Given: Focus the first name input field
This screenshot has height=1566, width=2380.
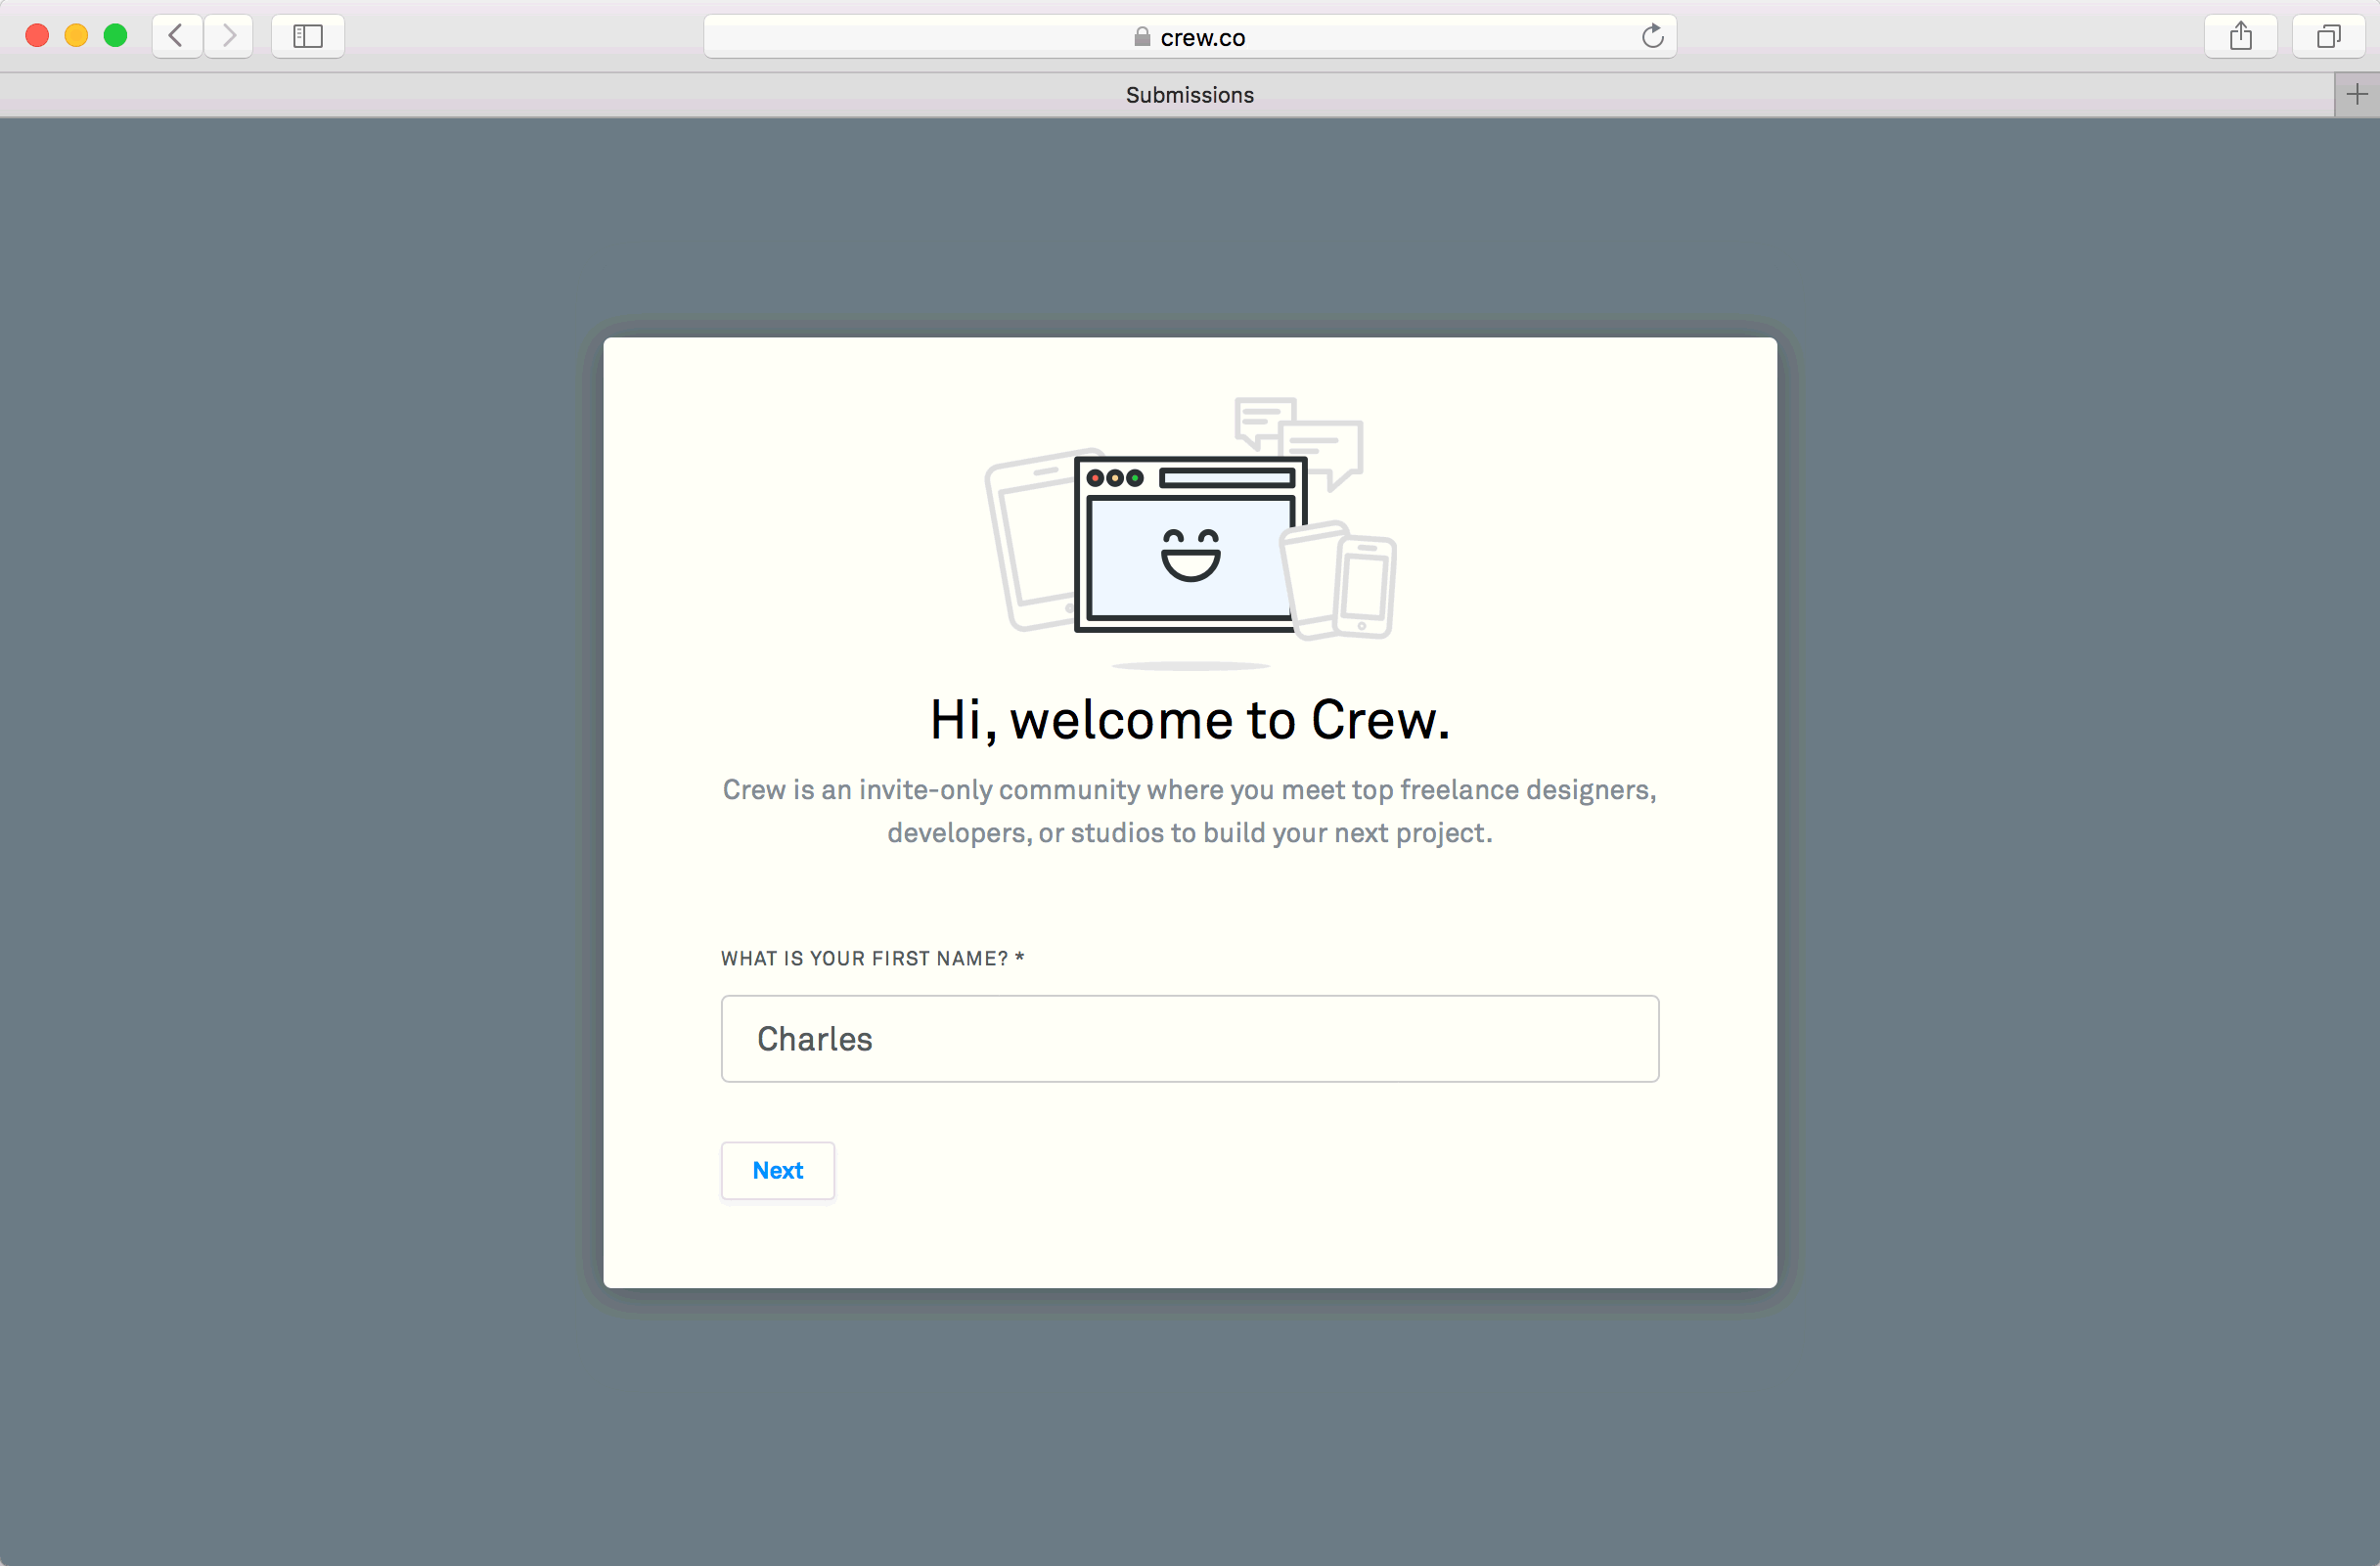Looking at the screenshot, I should (1189, 1038).
